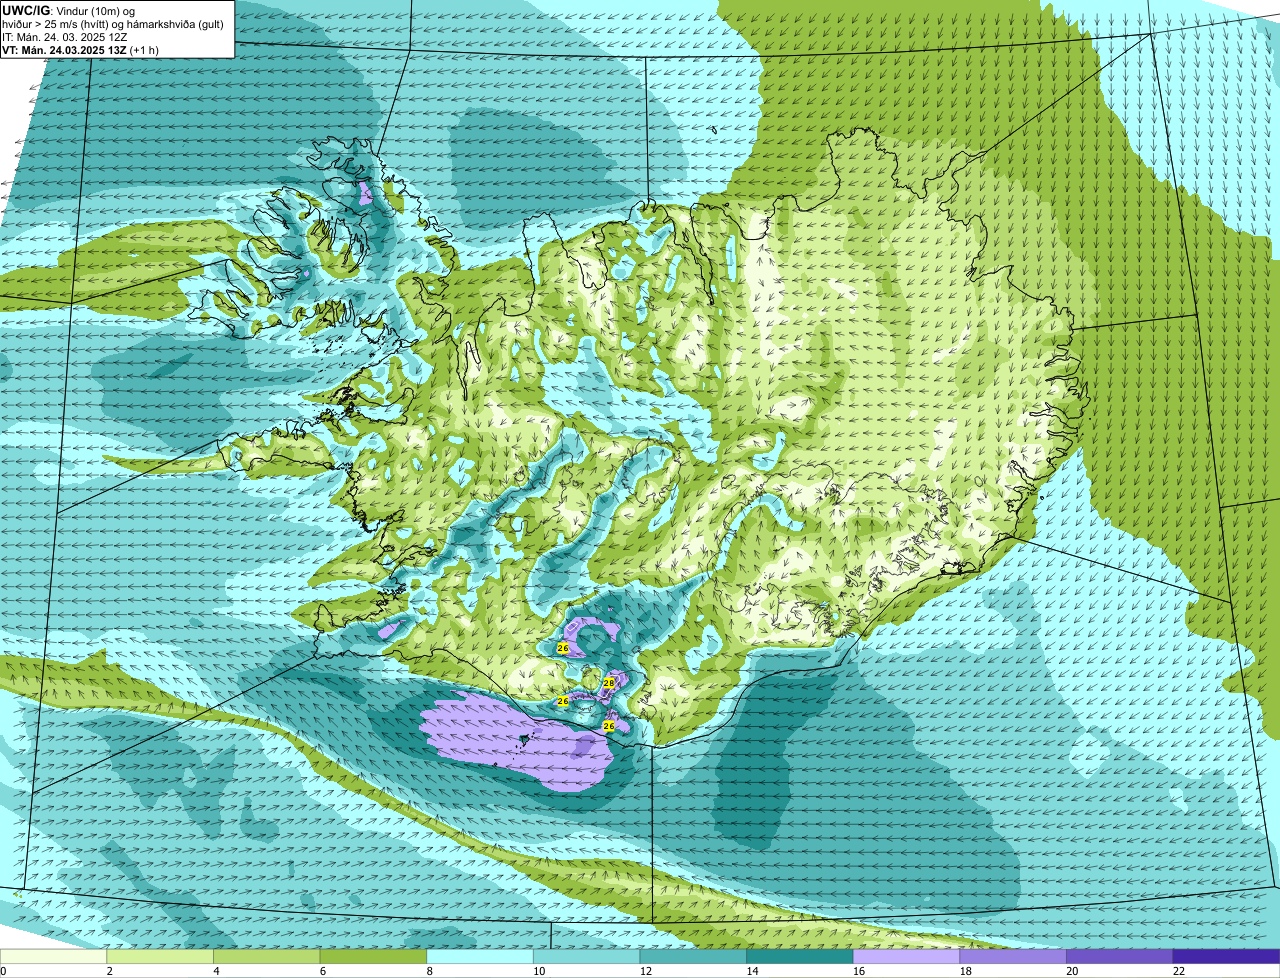Click the 18–20 m/s purple legend segment
1280x978 pixels.
point(1013,957)
